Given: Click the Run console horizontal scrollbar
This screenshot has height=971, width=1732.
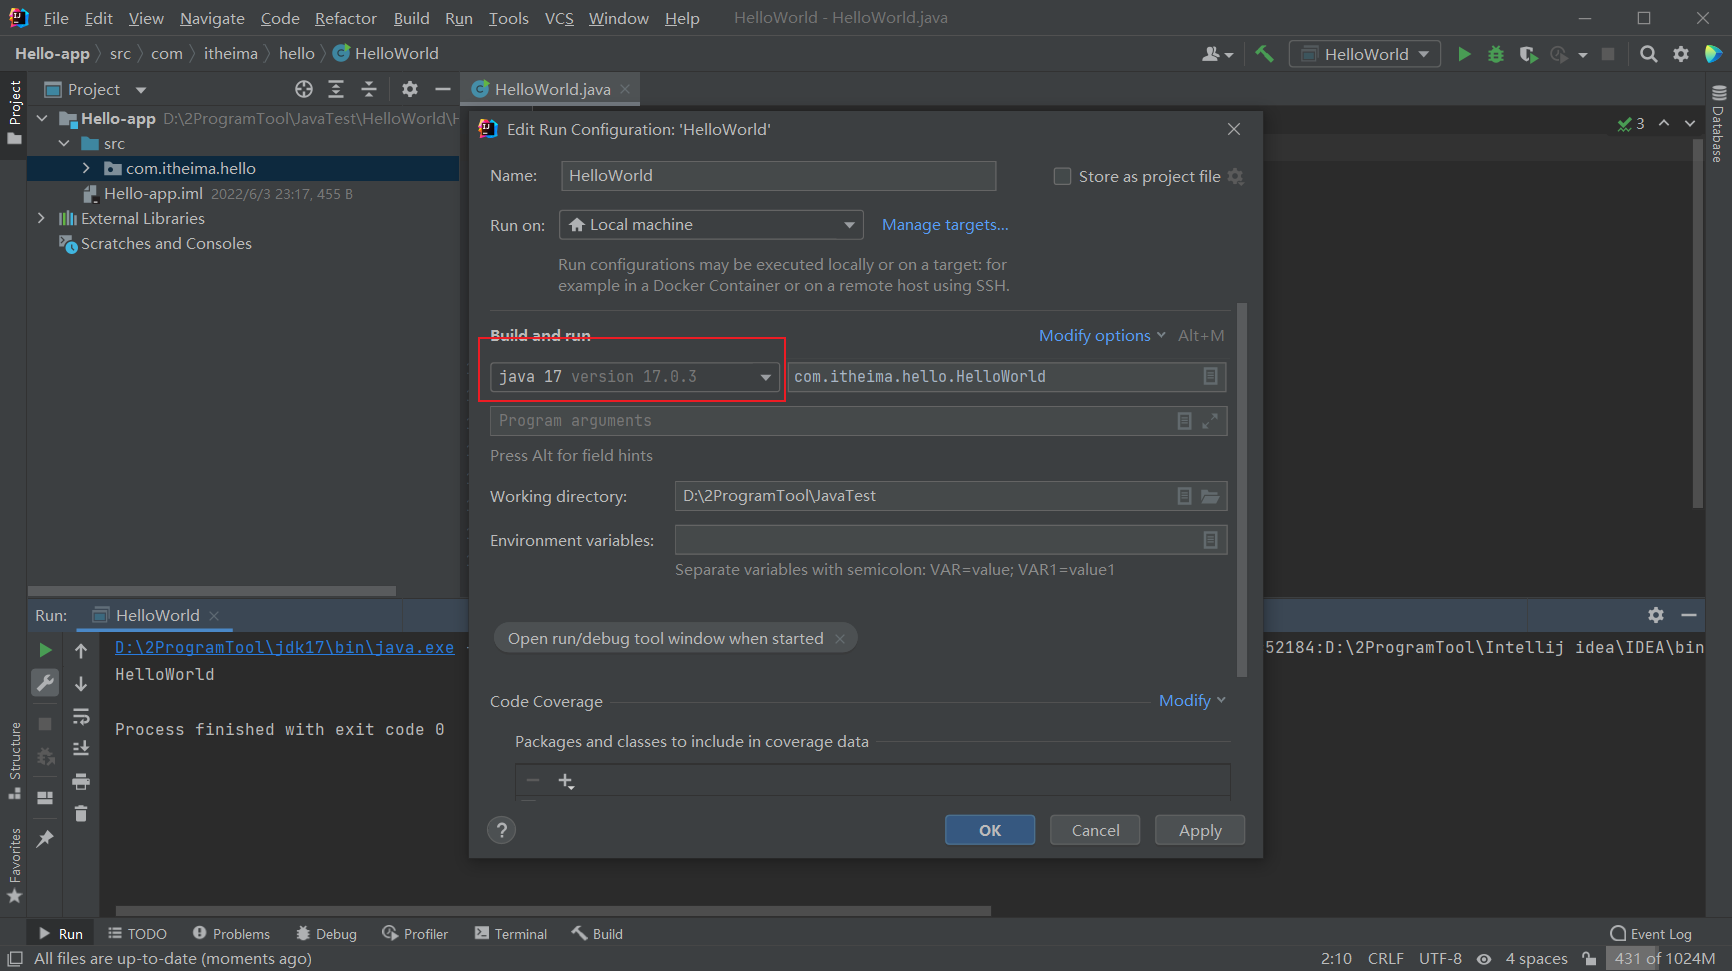Looking at the screenshot, I should tap(553, 911).
